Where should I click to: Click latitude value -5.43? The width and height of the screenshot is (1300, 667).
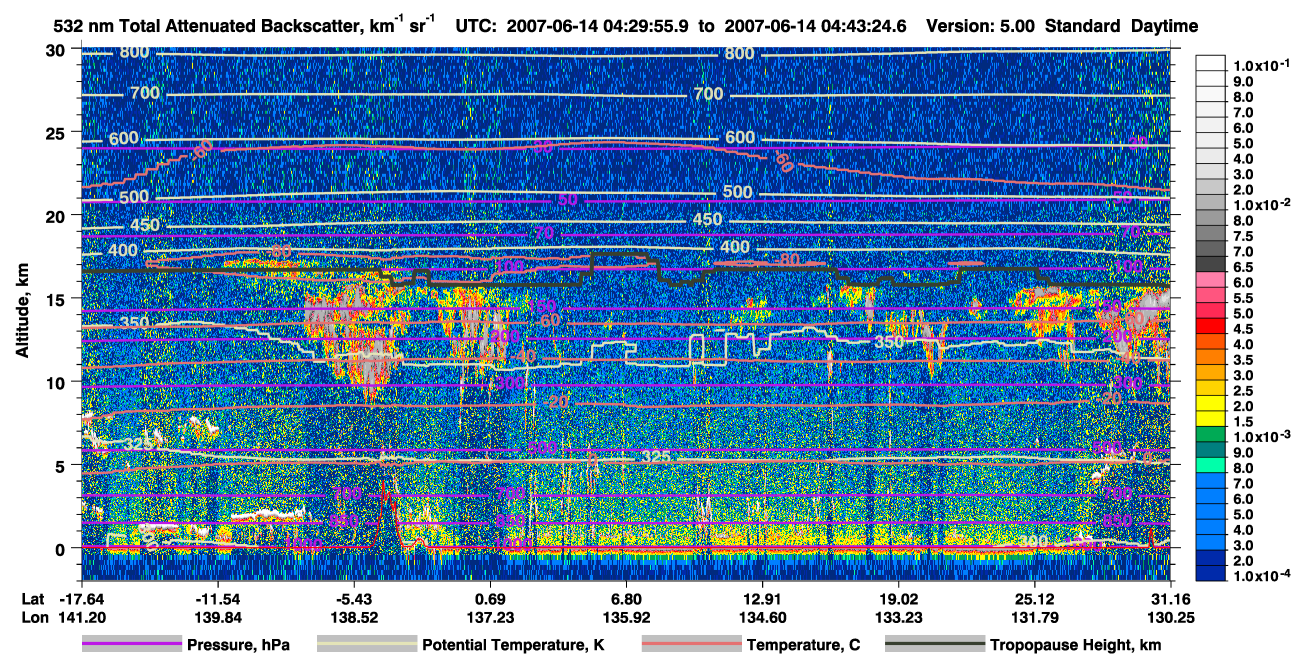[x=354, y=598]
